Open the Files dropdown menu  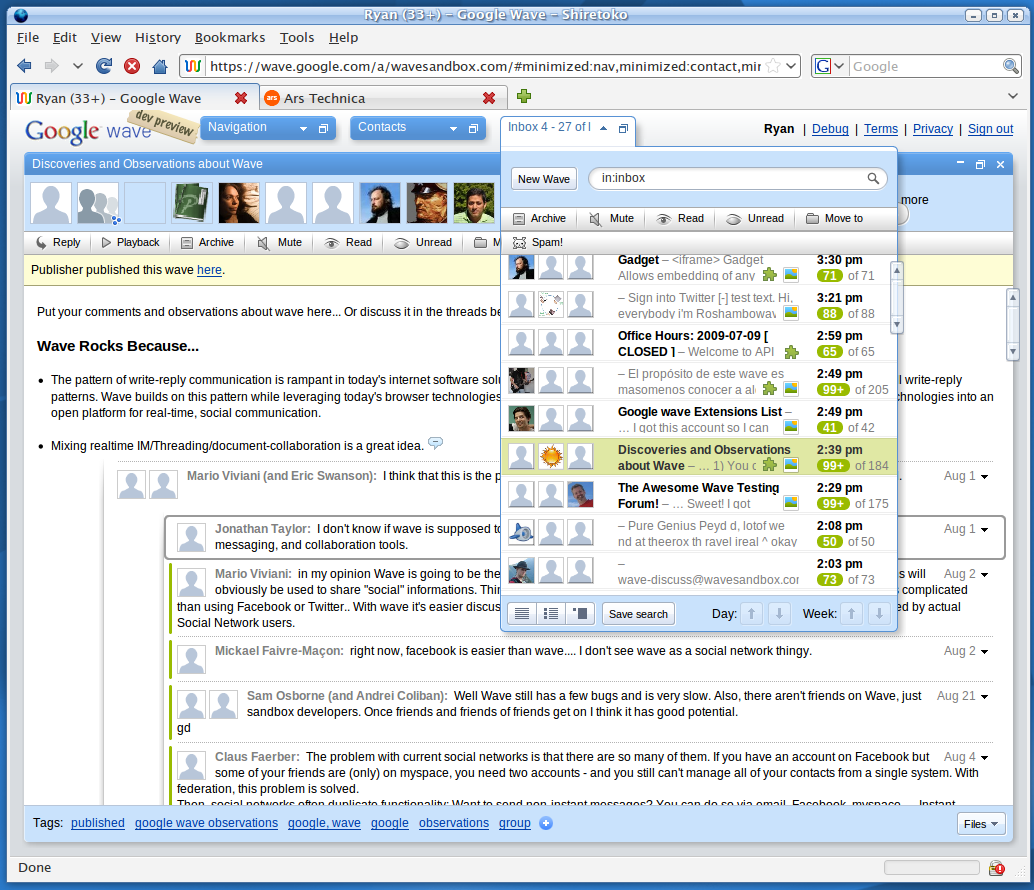[x=980, y=824]
